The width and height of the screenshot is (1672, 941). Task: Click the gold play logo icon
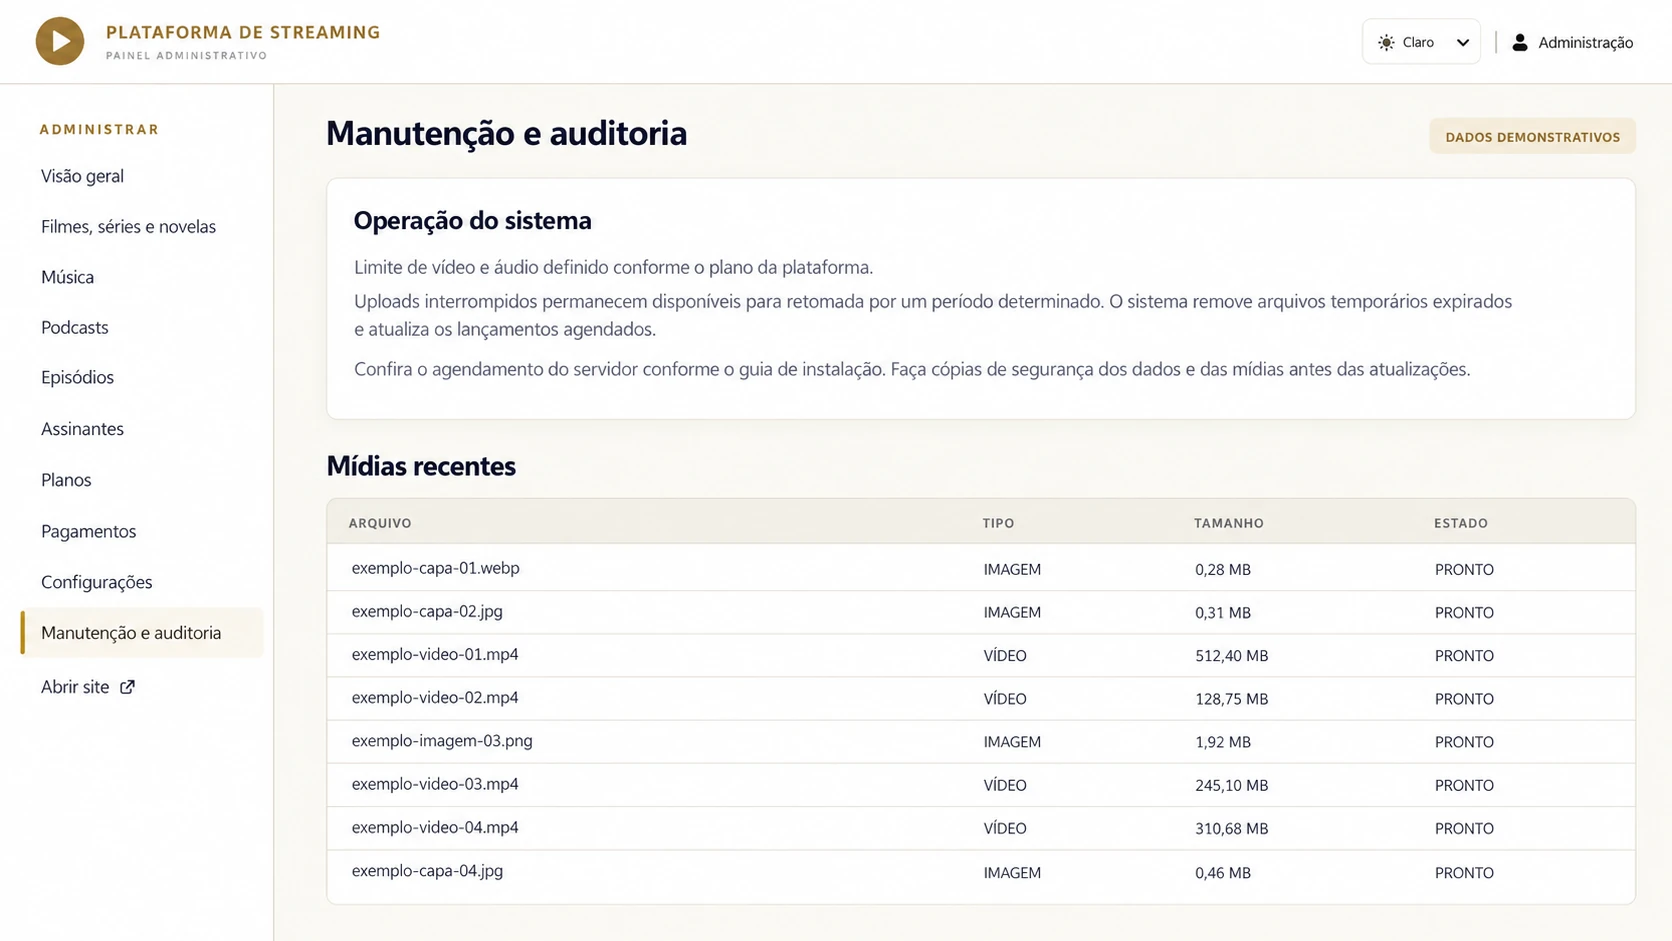click(60, 41)
